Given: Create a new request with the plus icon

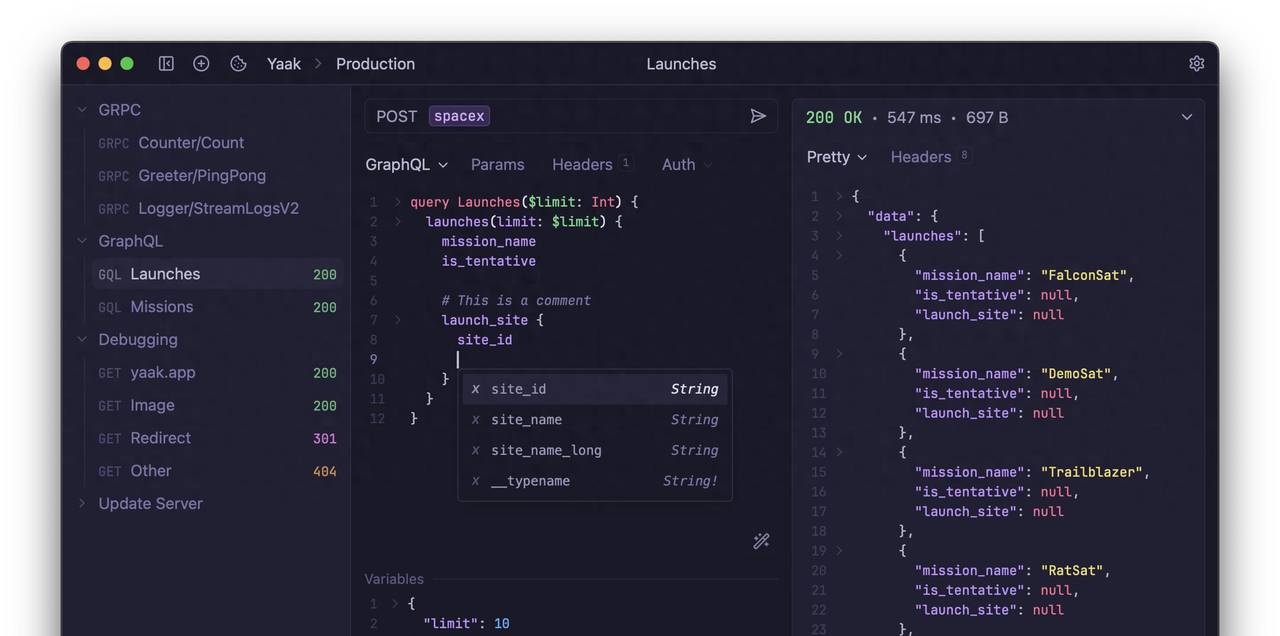Looking at the screenshot, I should (x=201, y=62).
